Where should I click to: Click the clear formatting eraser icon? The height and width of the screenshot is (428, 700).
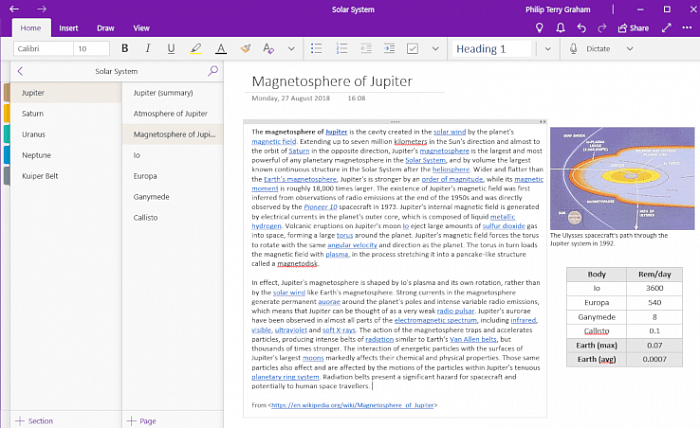[269, 48]
